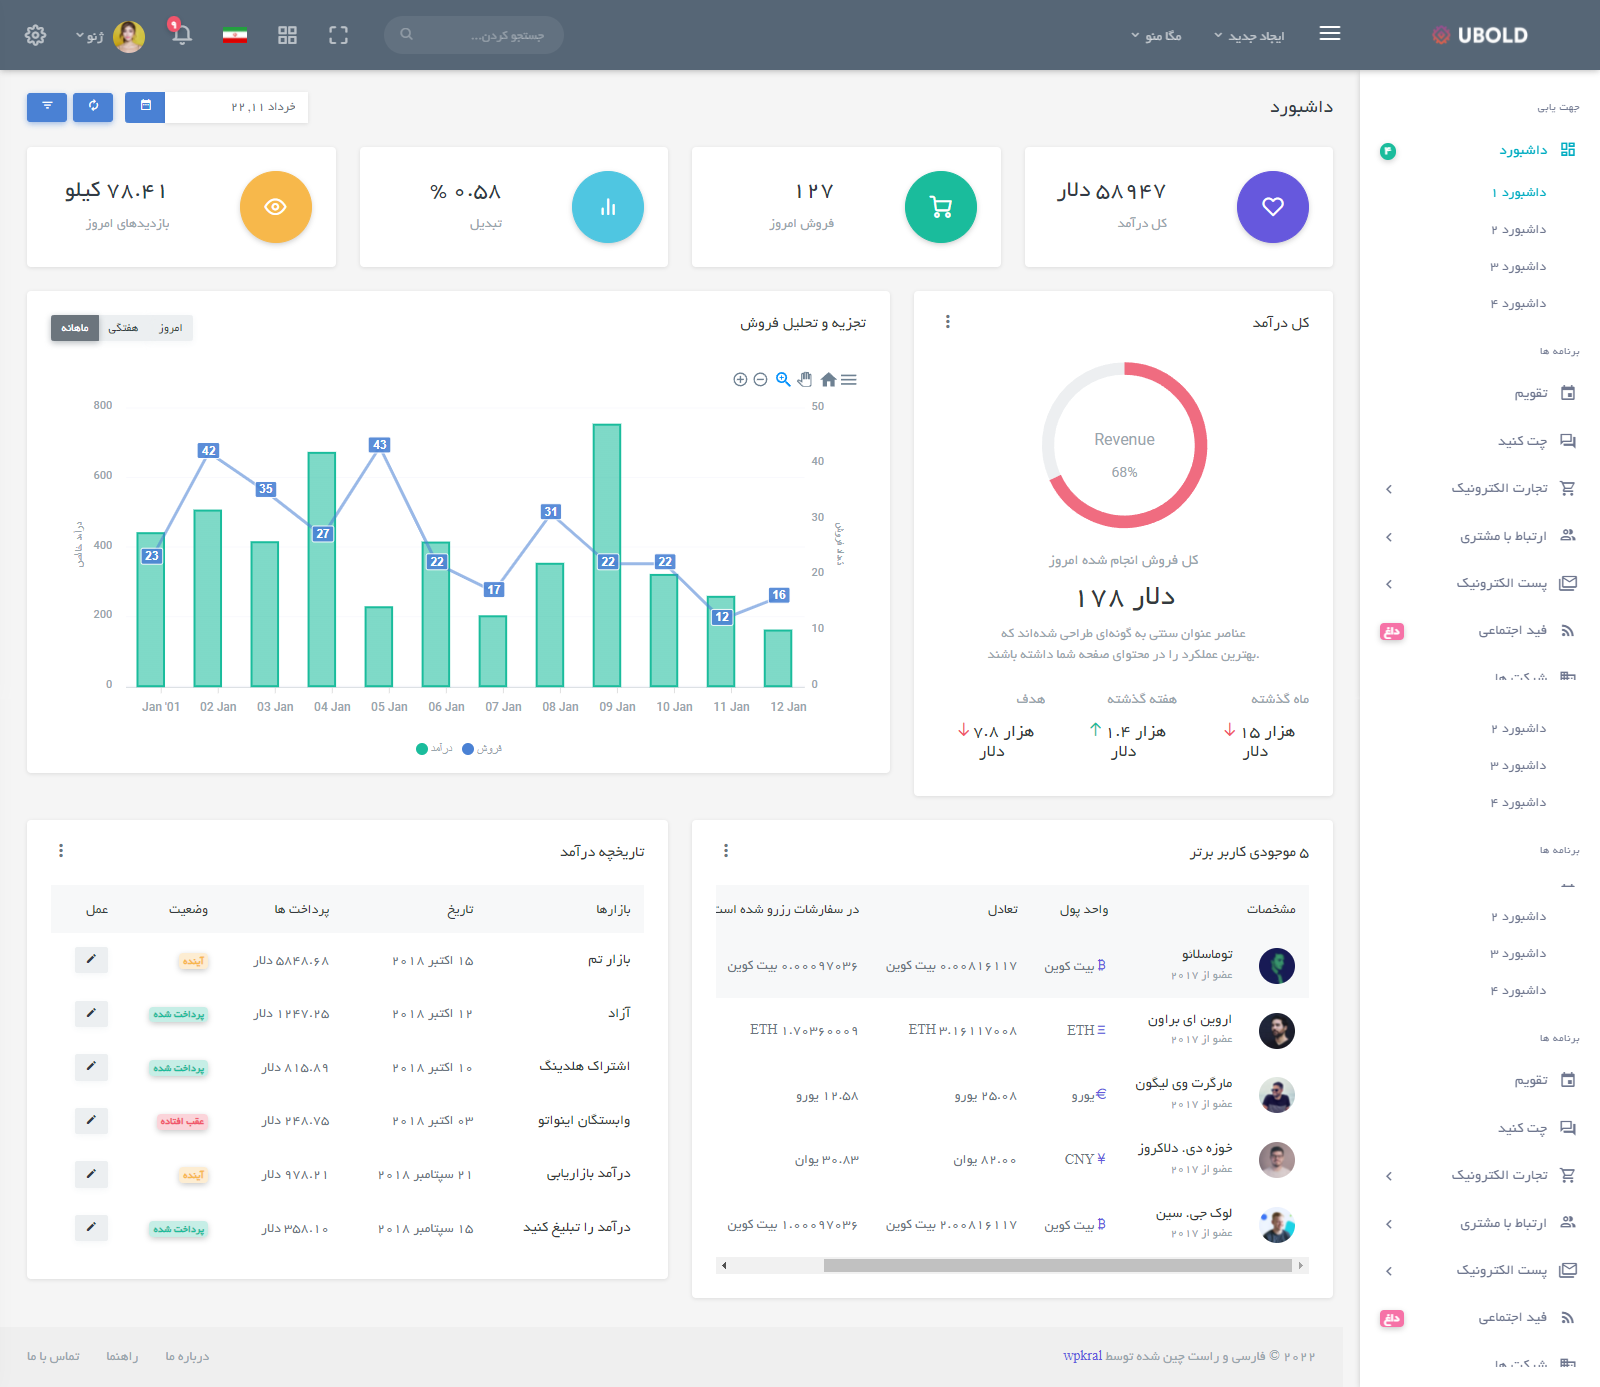1600x1387 pixels.
Task: Toggle fullscreen mode icon
Action: (338, 35)
